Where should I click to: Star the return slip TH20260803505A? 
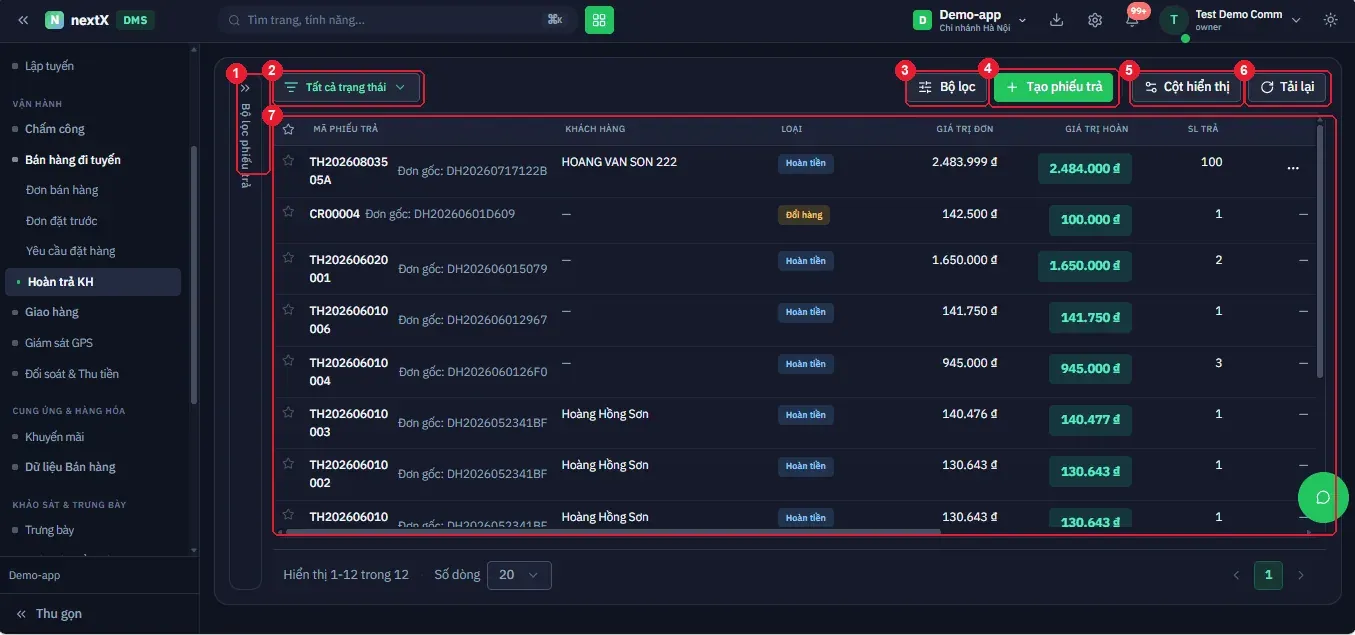[x=288, y=160]
